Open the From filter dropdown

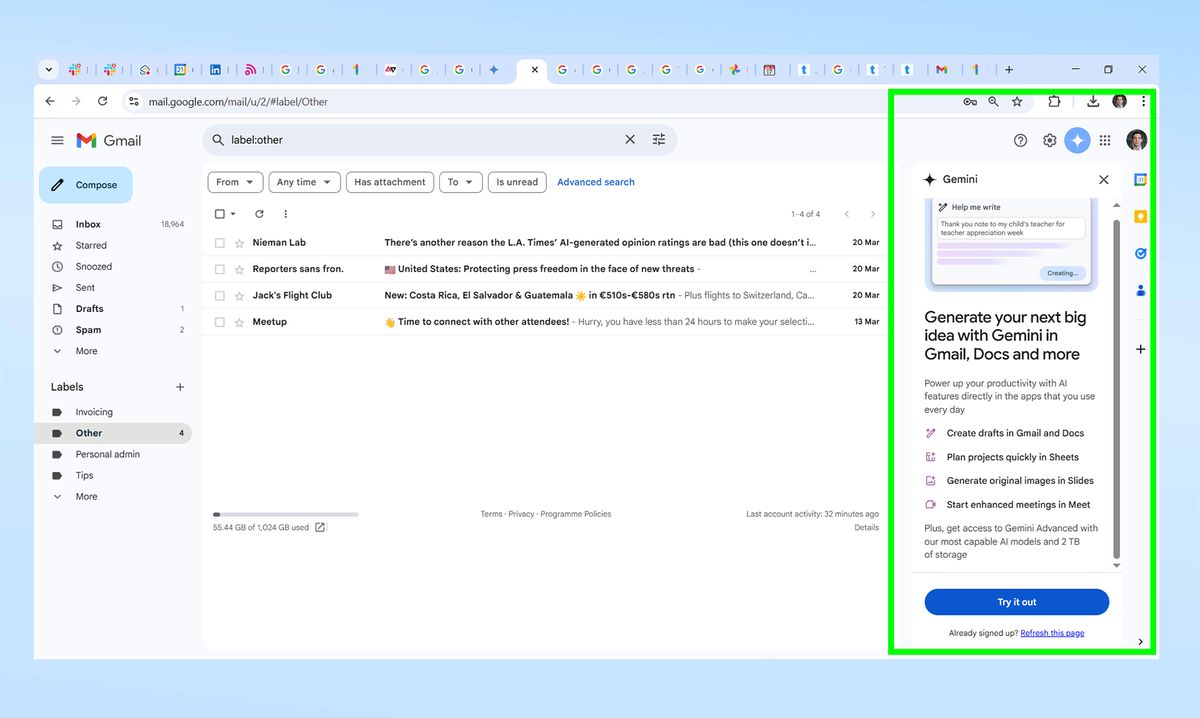click(x=234, y=181)
